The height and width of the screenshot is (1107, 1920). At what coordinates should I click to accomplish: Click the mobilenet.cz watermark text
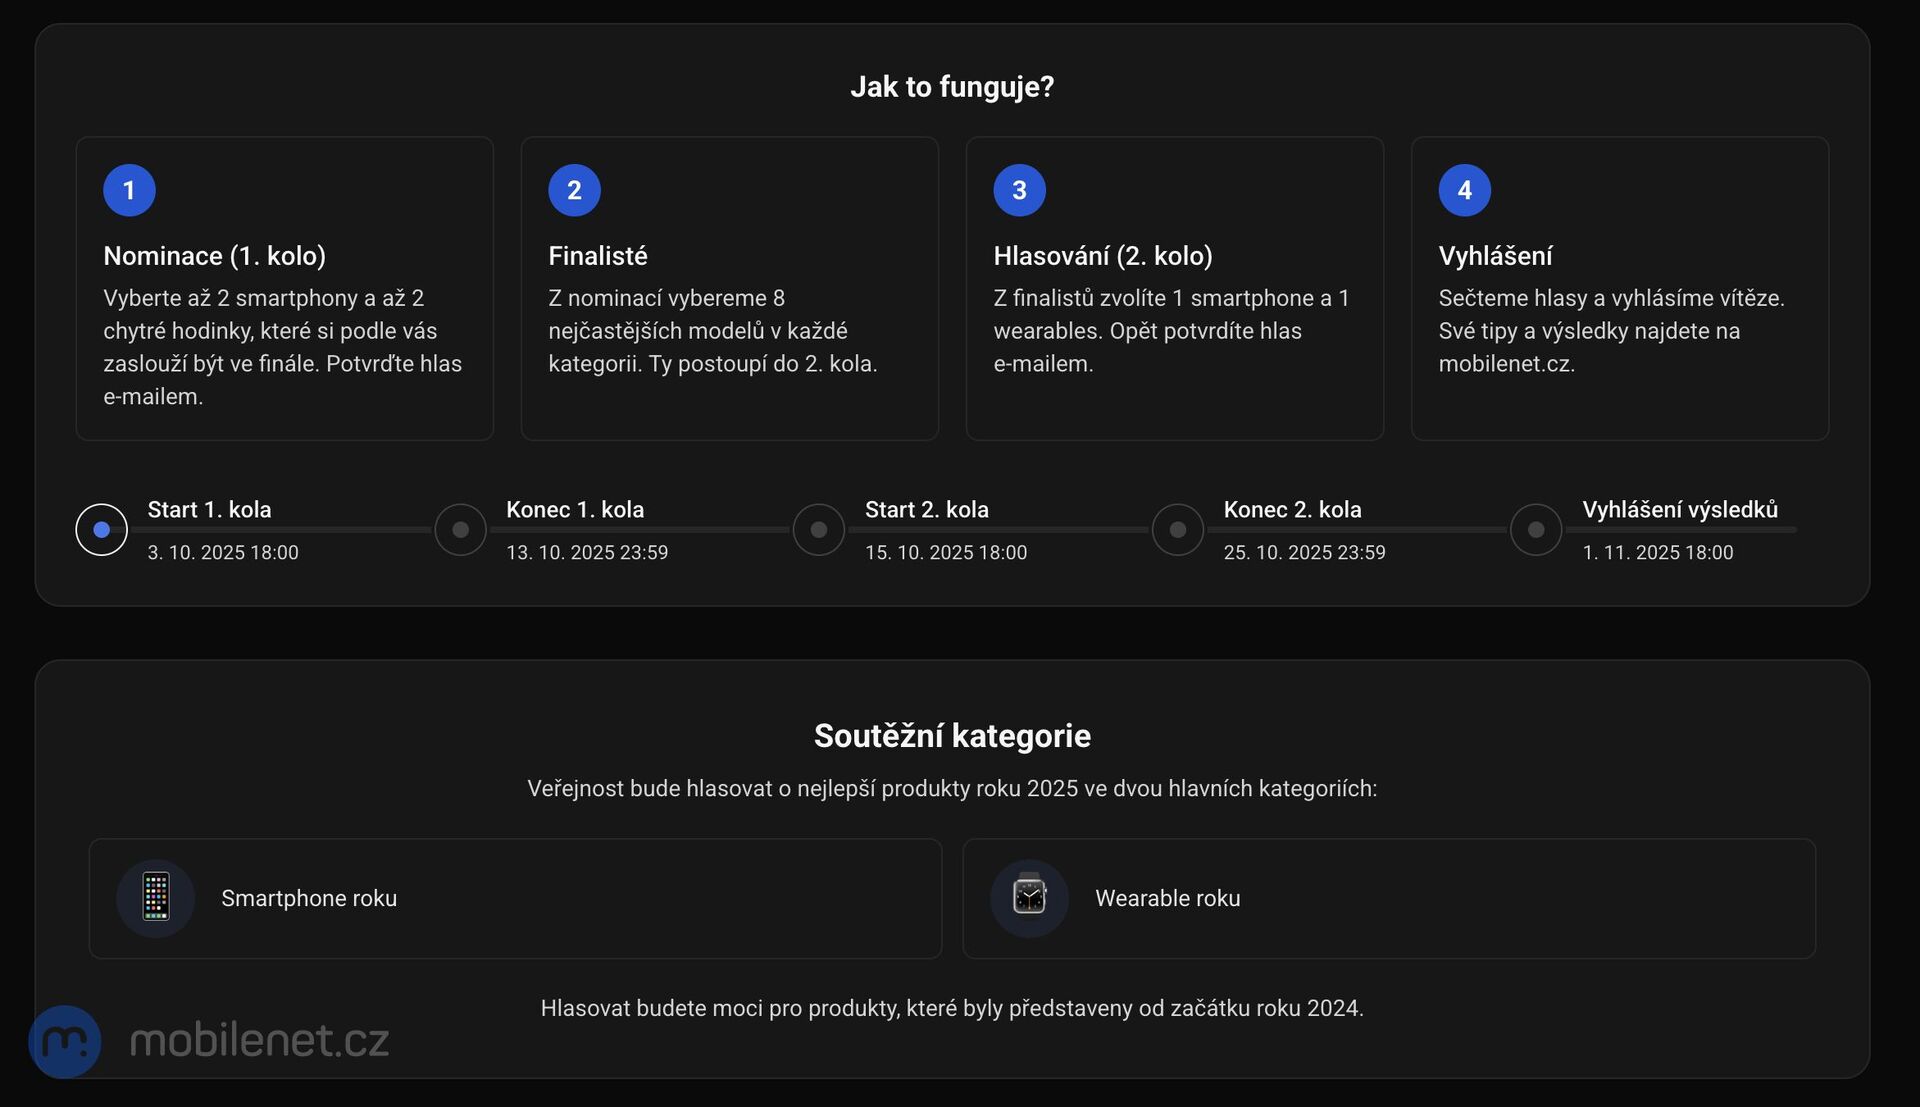(x=259, y=1041)
